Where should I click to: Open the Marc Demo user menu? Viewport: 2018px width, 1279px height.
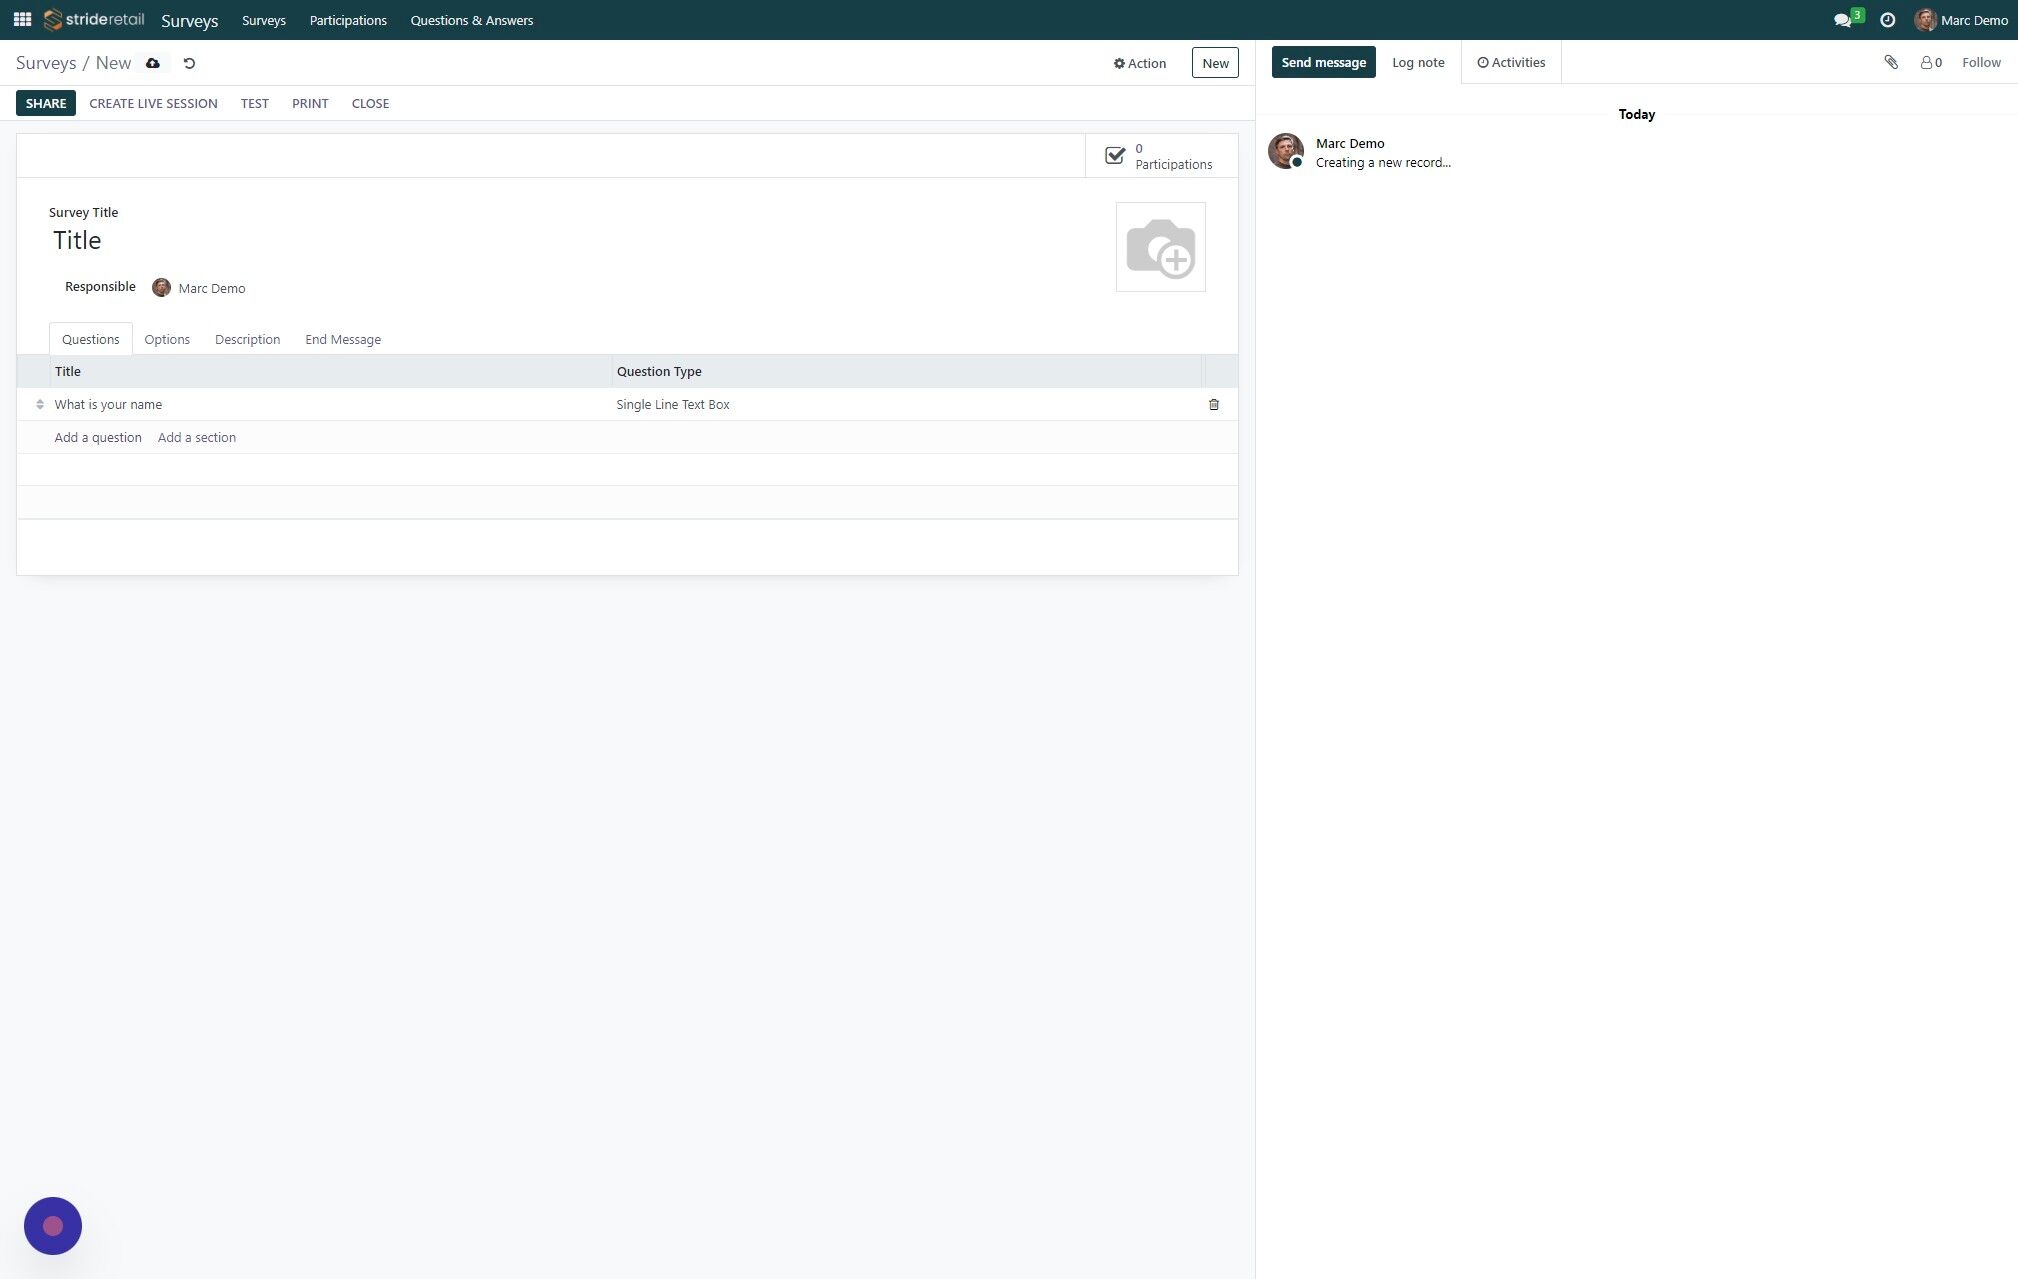(x=1961, y=20)
